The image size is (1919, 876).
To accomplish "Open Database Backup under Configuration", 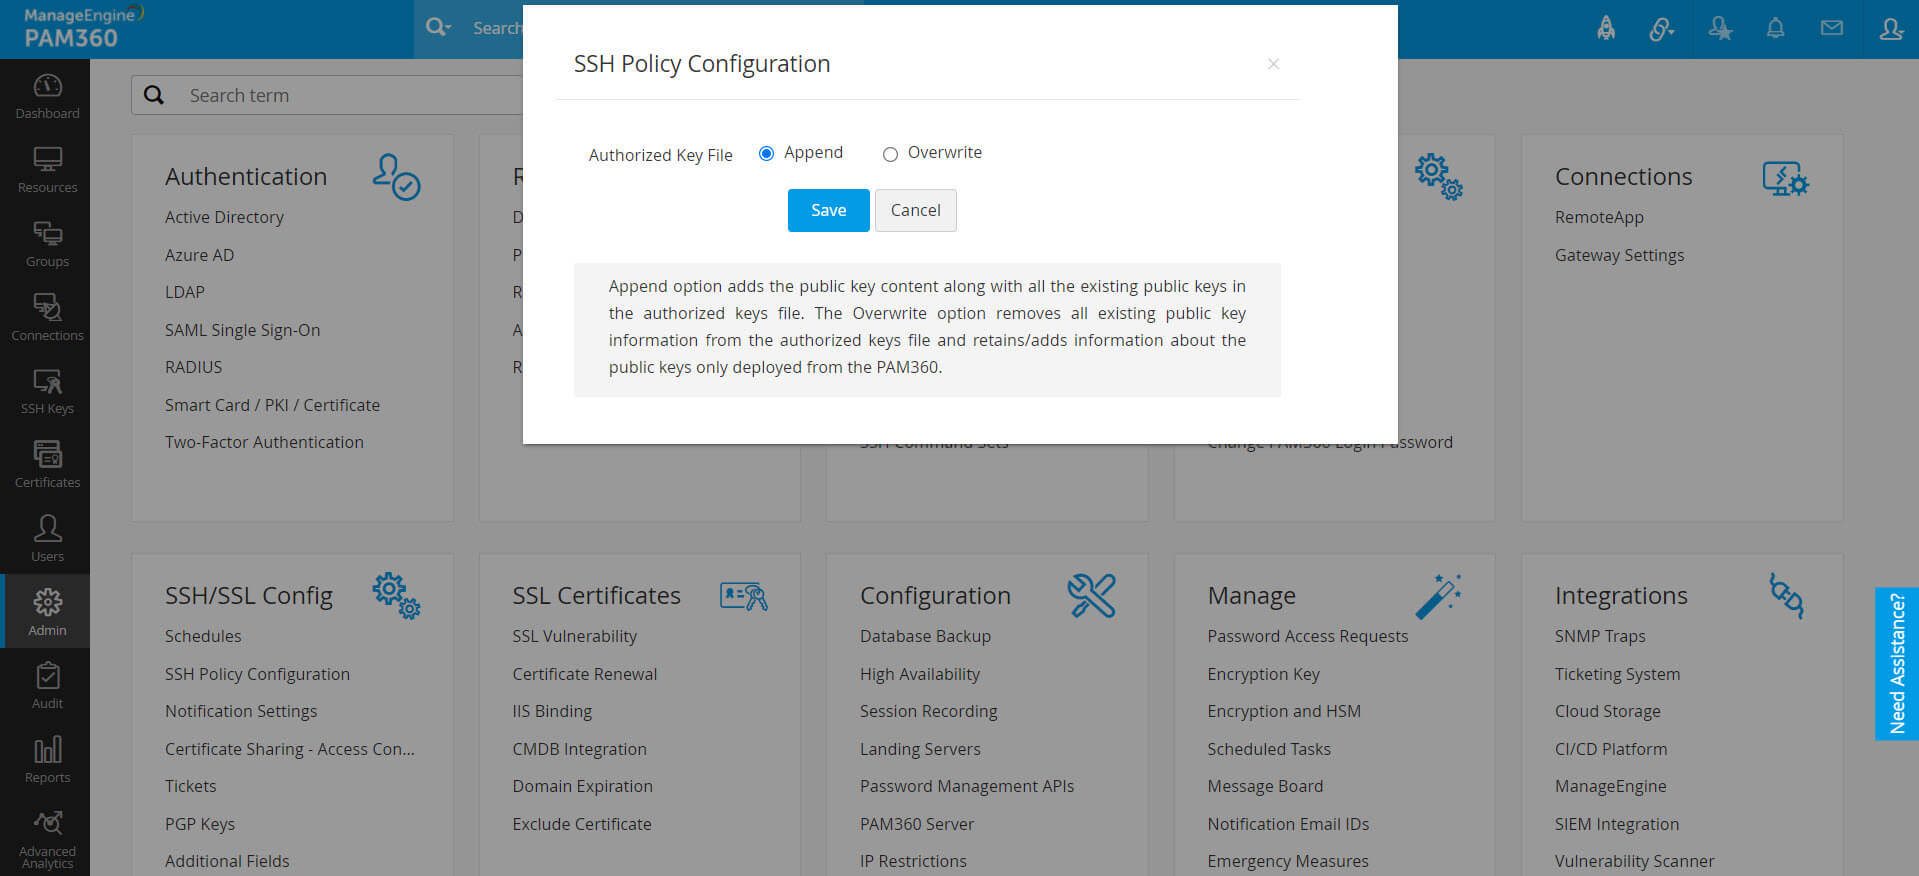I will (x=925, y=636).
